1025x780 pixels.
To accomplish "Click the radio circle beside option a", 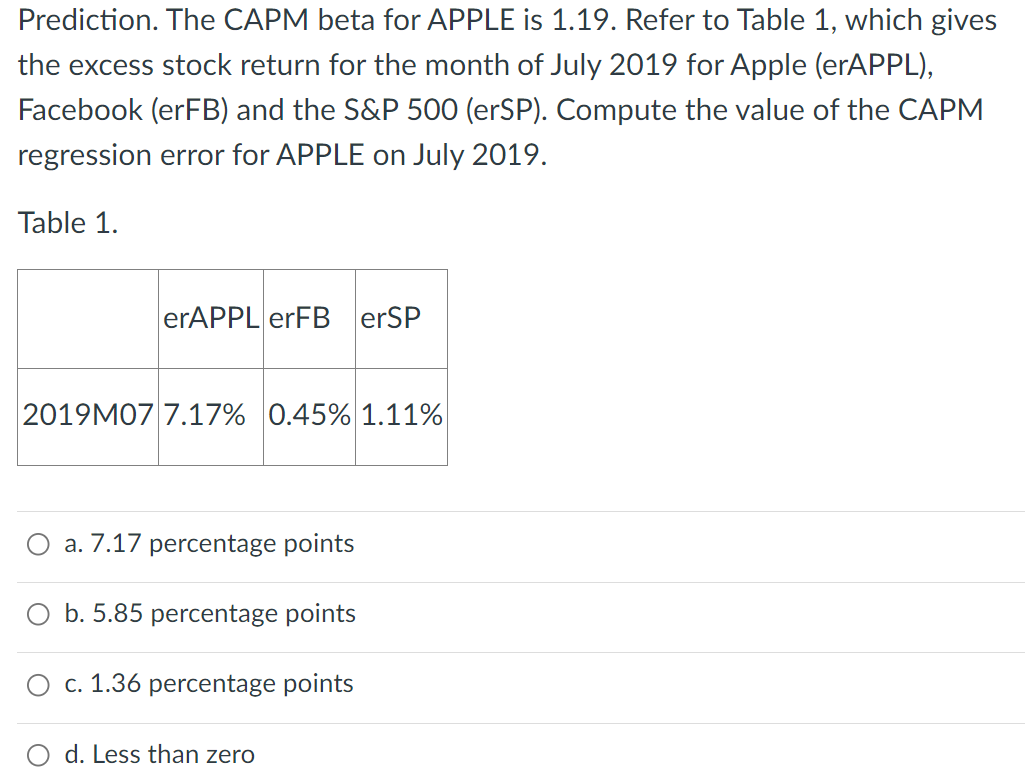I will [38, 544].
